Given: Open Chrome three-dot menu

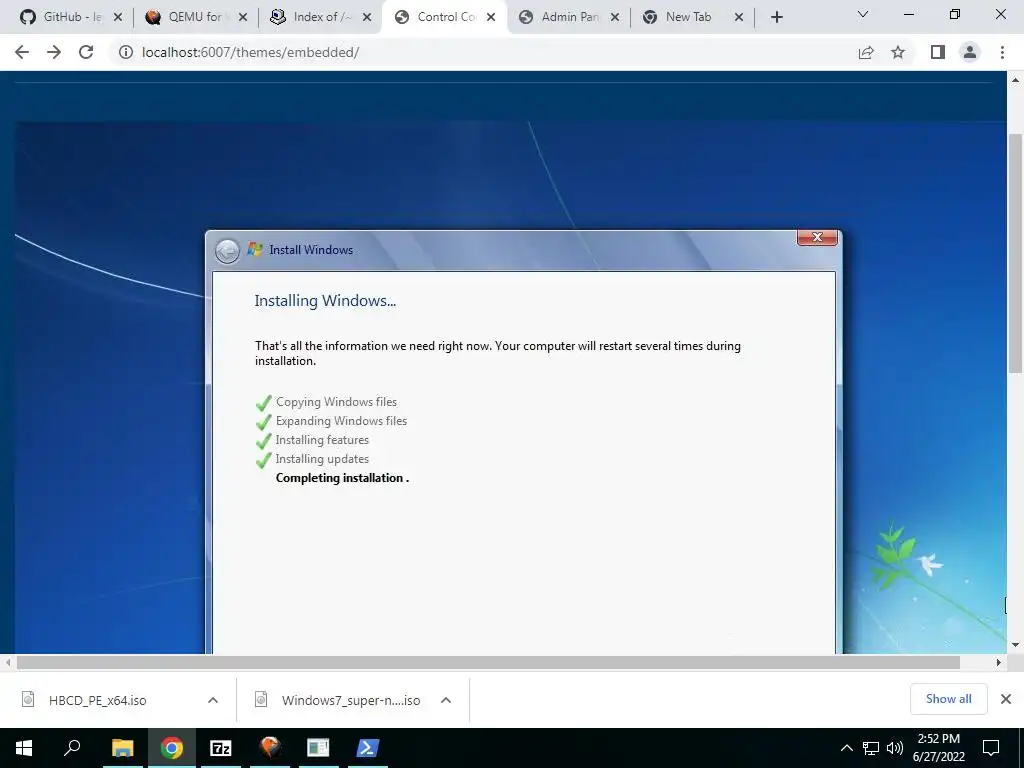Looking at the screenshot, I should coord(1002,52).
